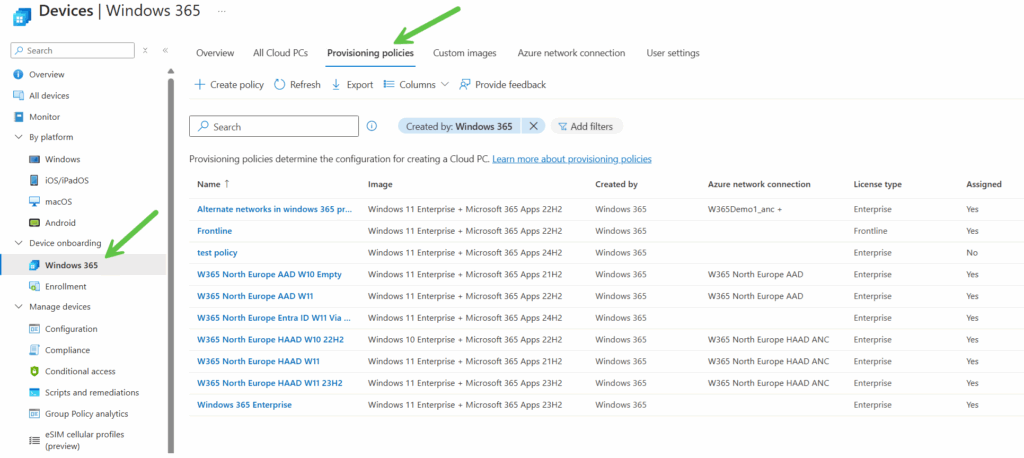This screenshot has width=1024, height=458.
Task: Select Compliance in the sidebar
Action: coord(67,350)
